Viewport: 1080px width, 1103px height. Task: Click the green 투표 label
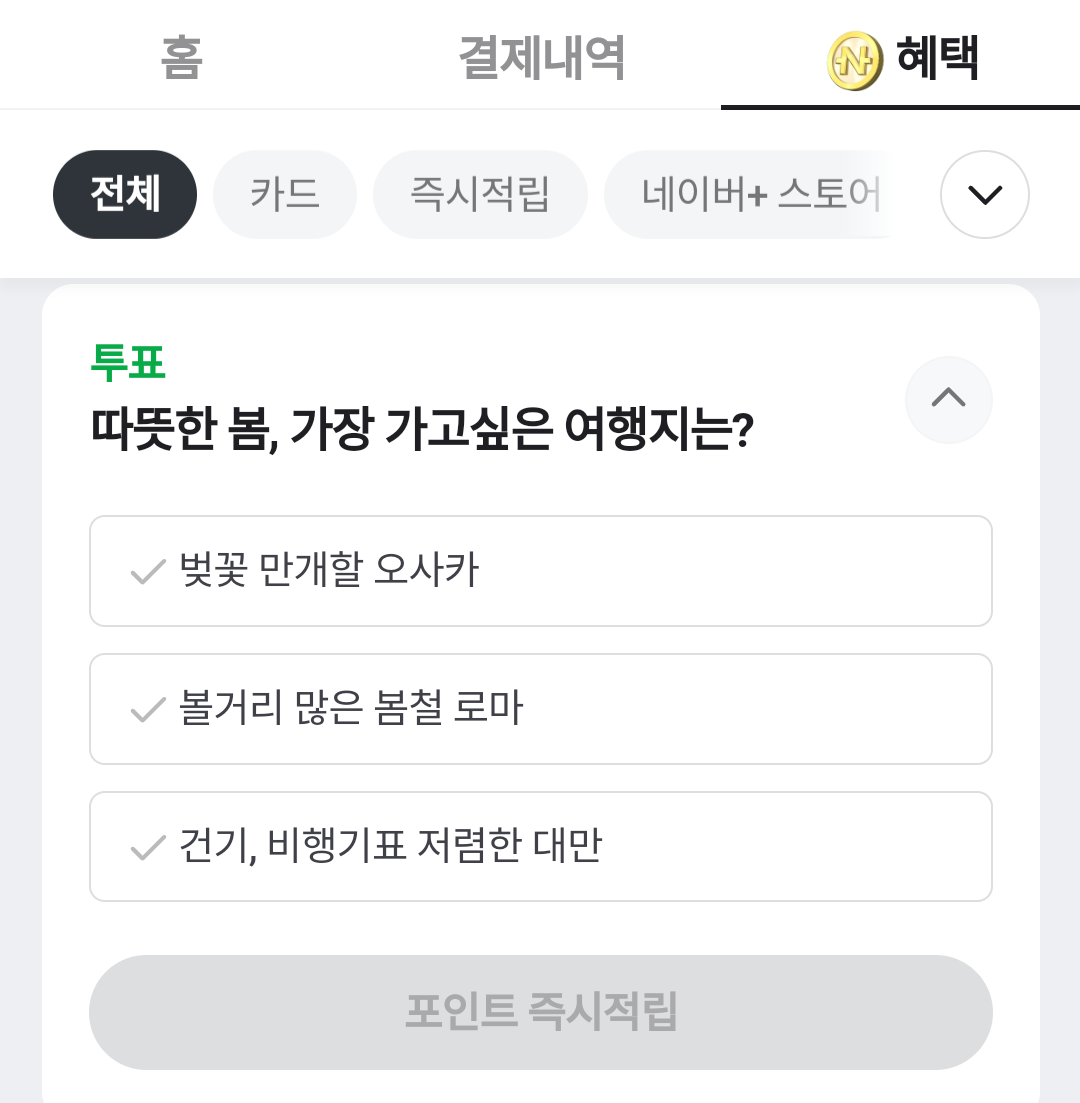(x=128, y=362)
